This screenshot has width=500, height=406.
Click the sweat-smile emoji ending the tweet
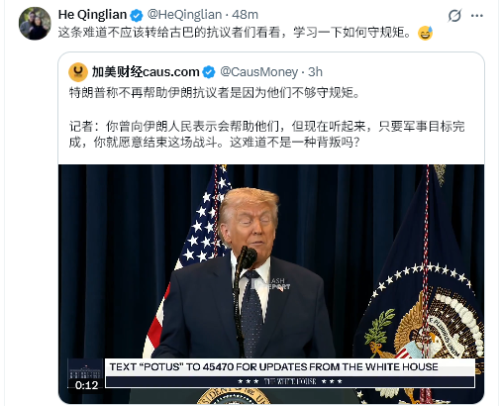[425, 33]
